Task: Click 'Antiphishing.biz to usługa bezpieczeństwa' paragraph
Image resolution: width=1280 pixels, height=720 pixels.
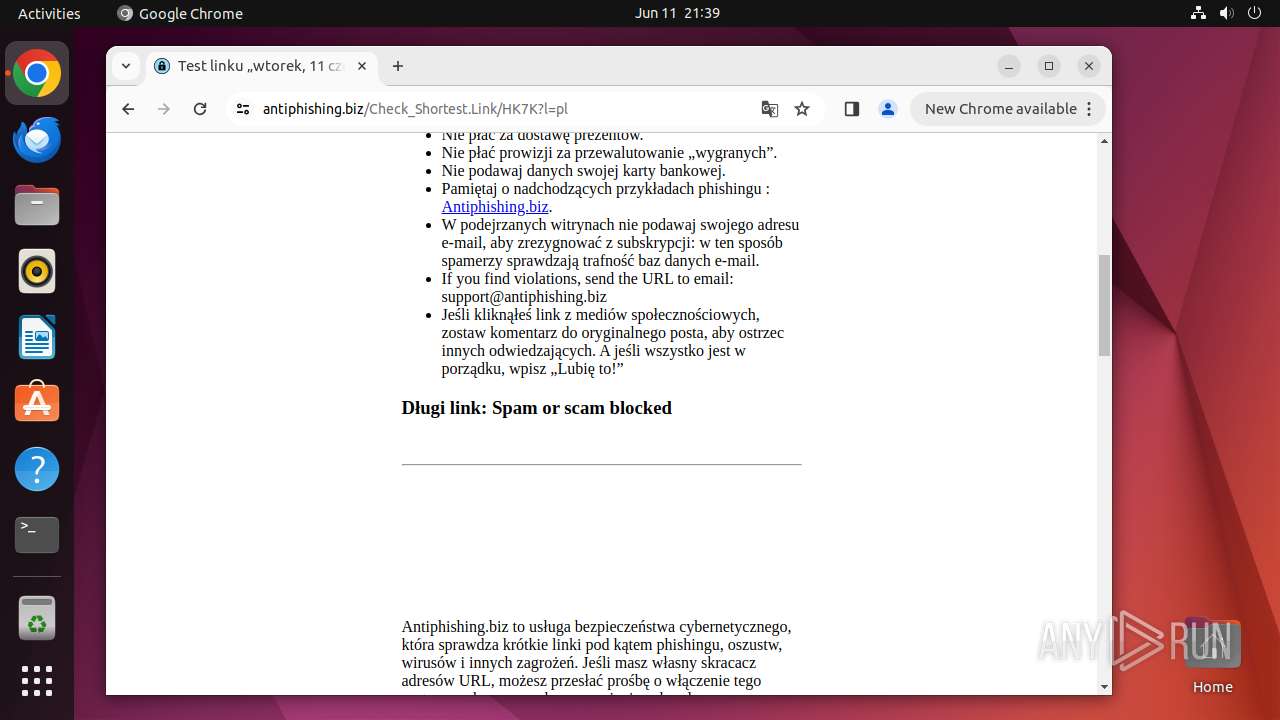Action: coord(597,654)
